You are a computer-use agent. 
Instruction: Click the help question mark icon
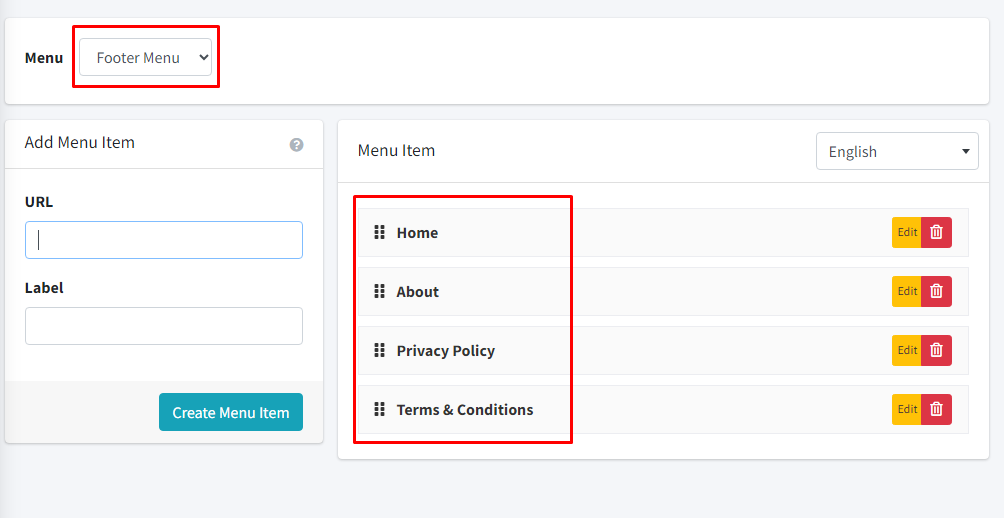pos(296,145)
